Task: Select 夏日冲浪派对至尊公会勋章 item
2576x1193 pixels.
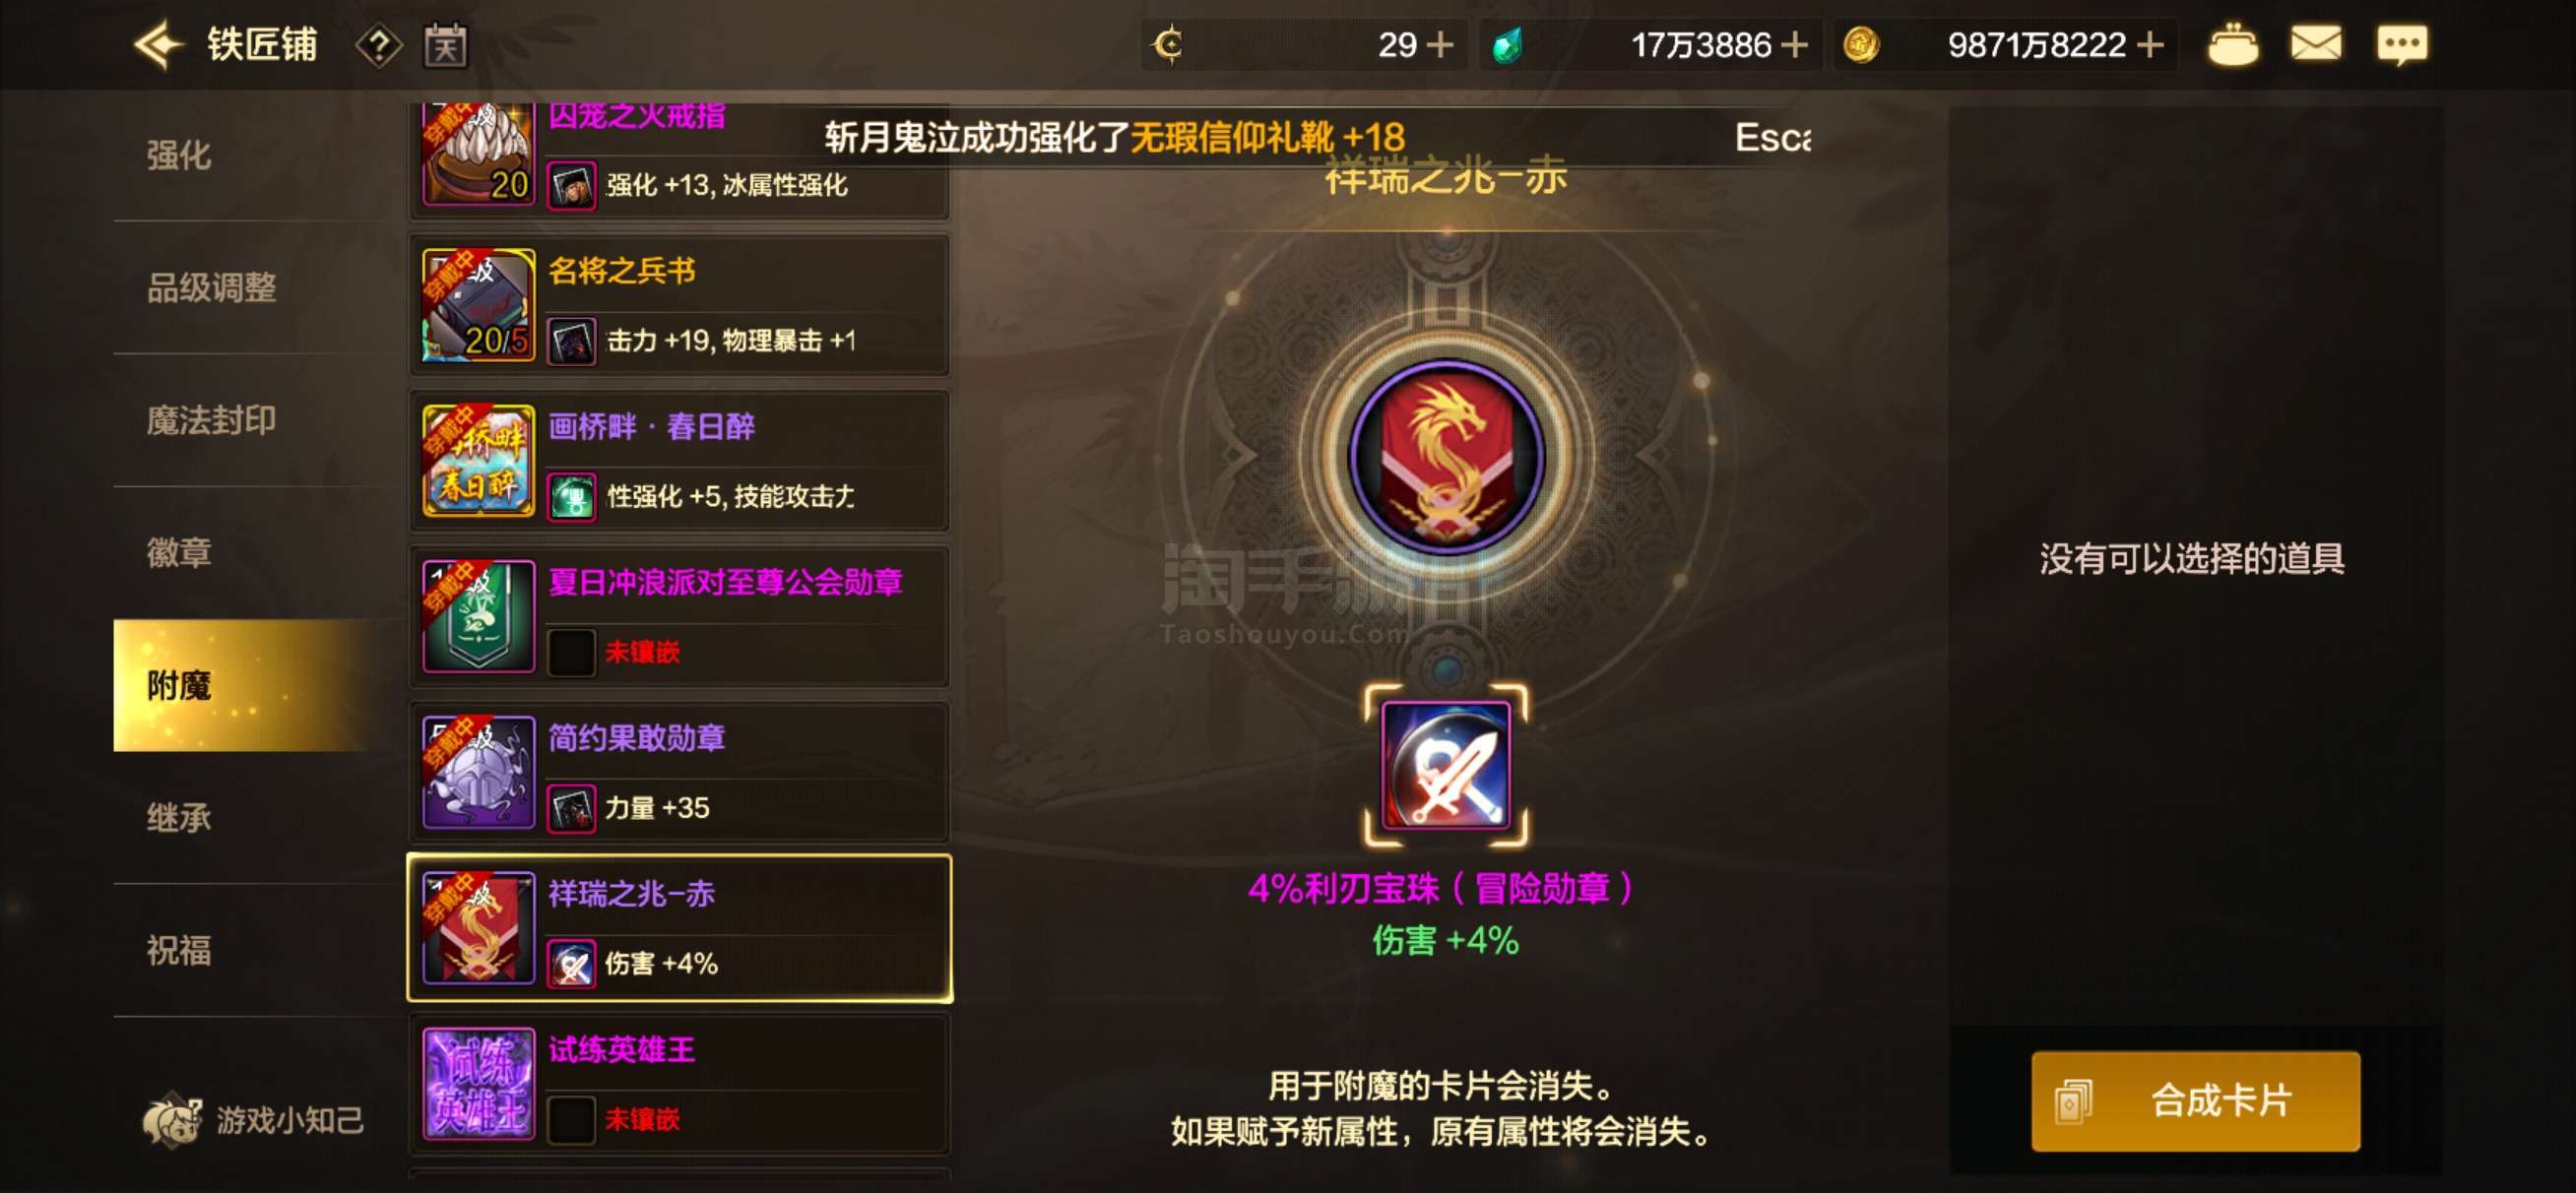Action: (x=679, y=617)
